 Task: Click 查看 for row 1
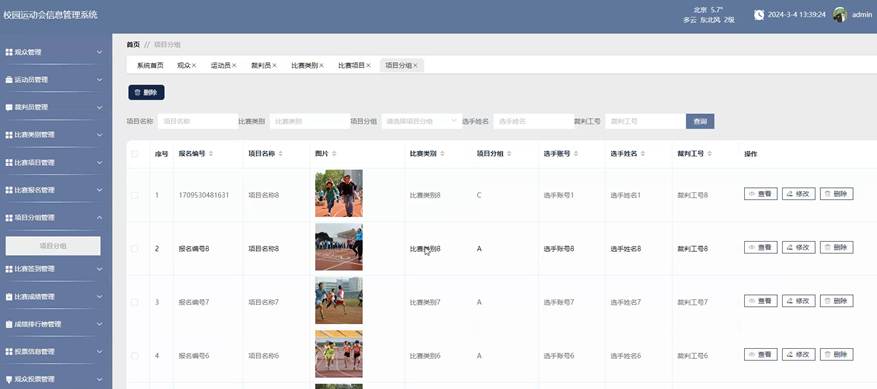[761, 194]
